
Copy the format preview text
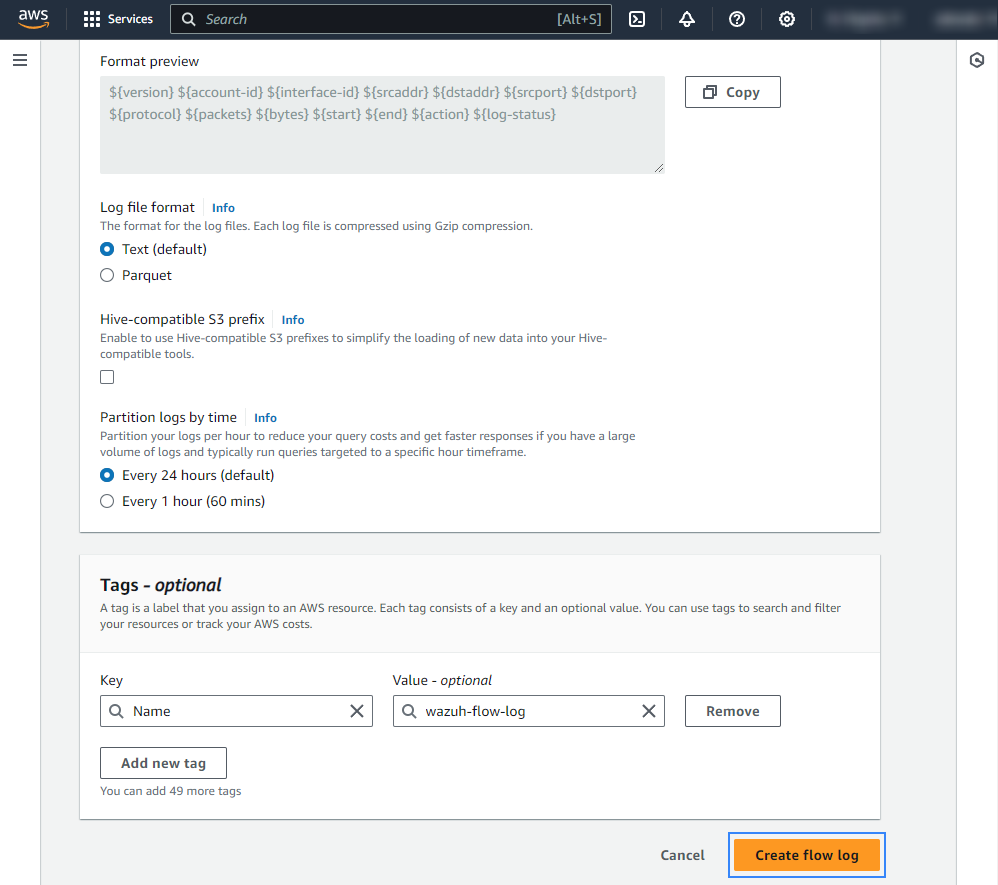tap(732, 92)
